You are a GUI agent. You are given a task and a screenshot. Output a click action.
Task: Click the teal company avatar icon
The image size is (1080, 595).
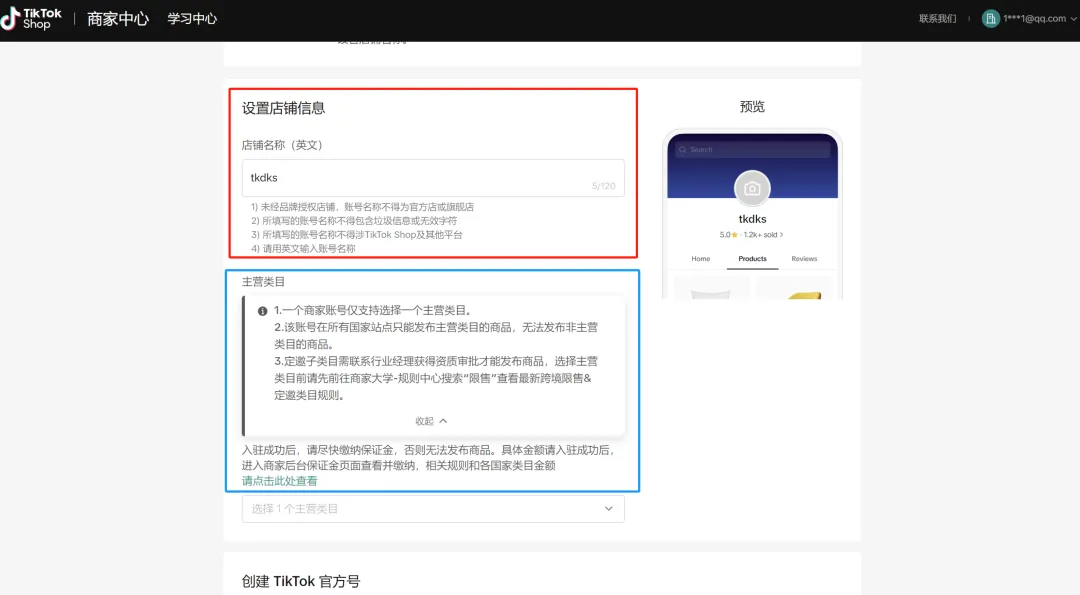990,18
